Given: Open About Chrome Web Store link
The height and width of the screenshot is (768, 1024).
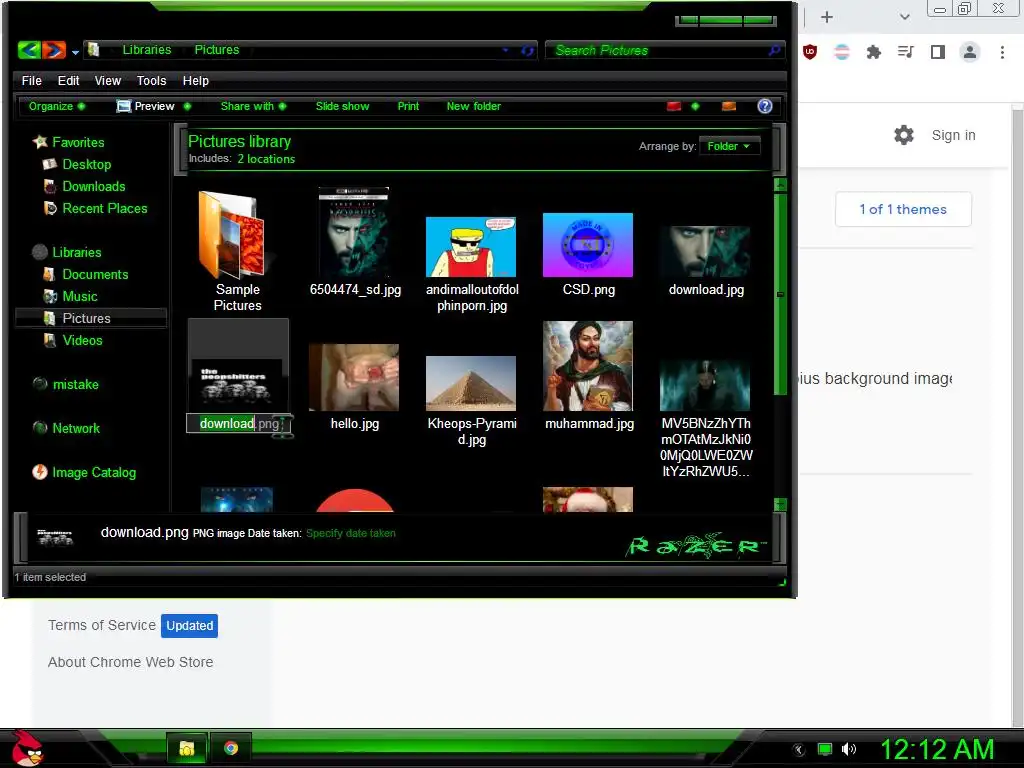Looking at the screenshot, I should (130, 662).
